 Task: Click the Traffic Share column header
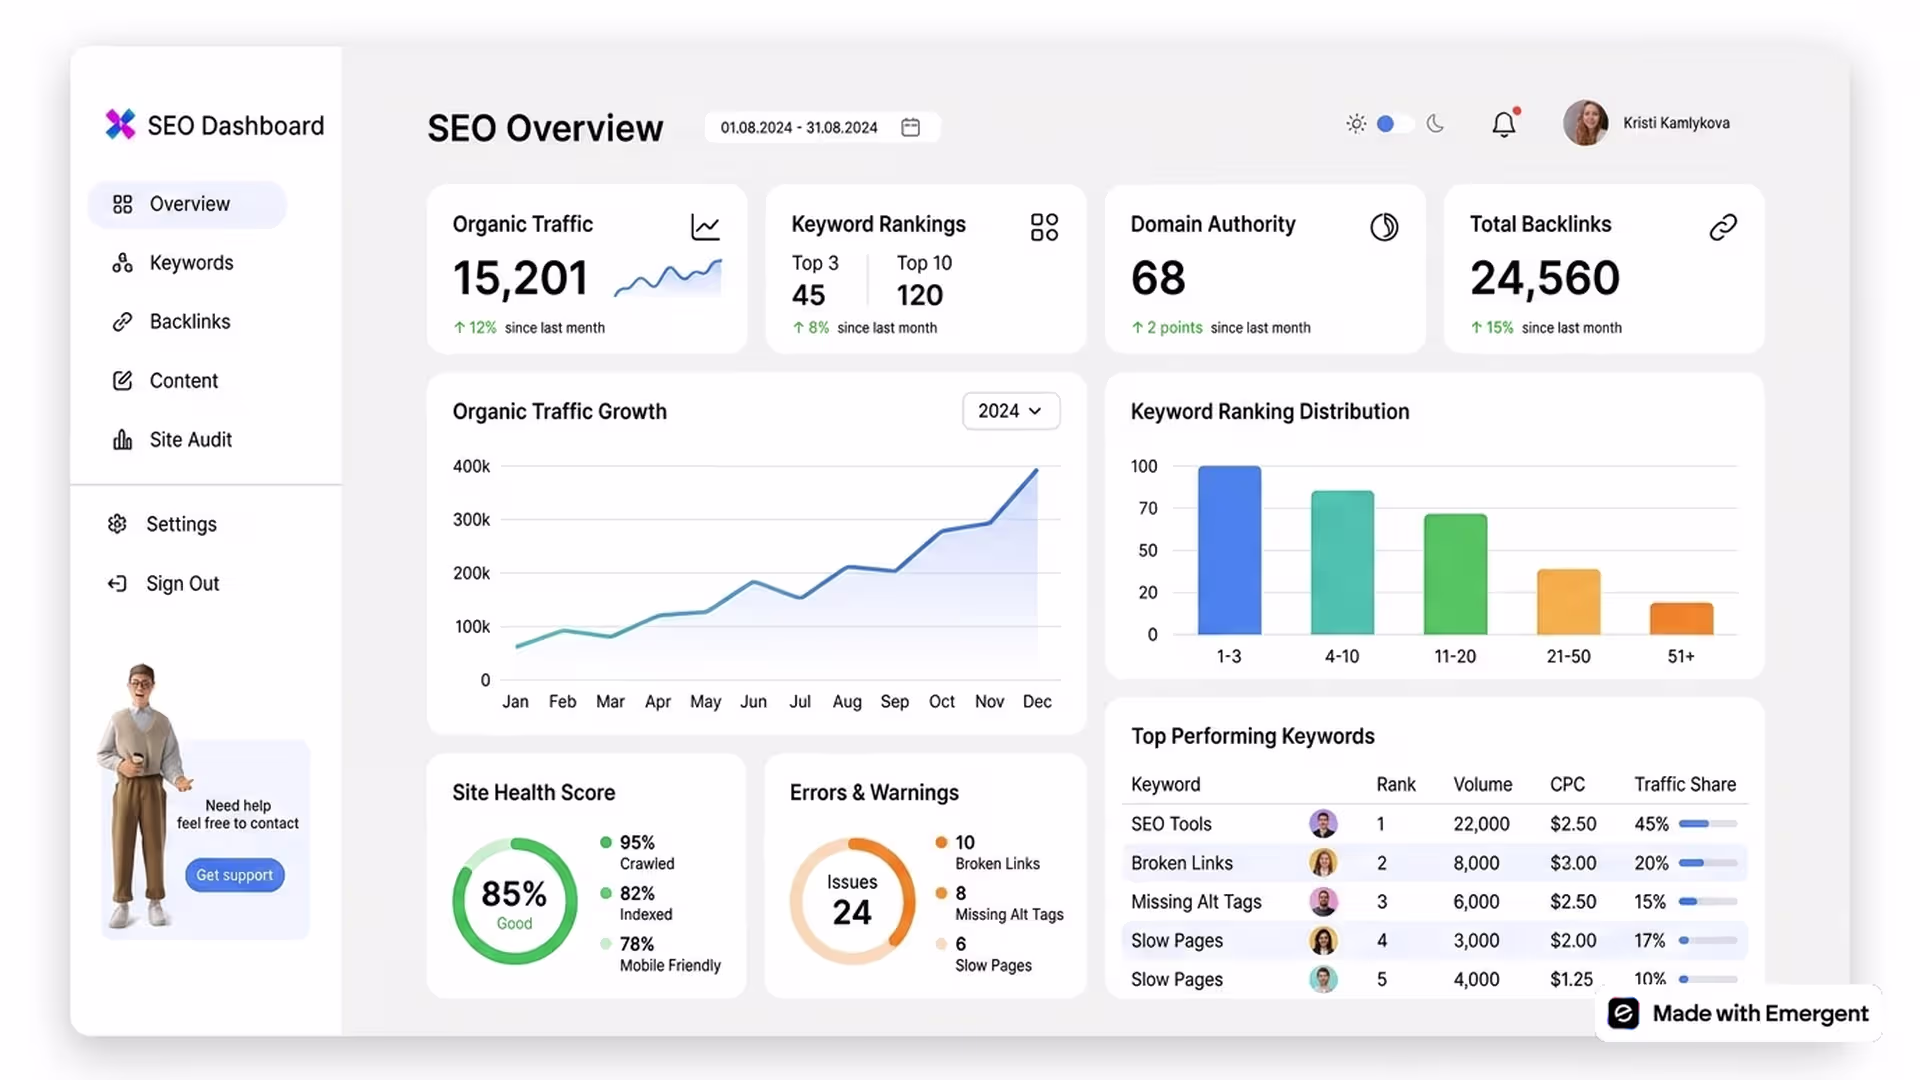pos(1685,785)
